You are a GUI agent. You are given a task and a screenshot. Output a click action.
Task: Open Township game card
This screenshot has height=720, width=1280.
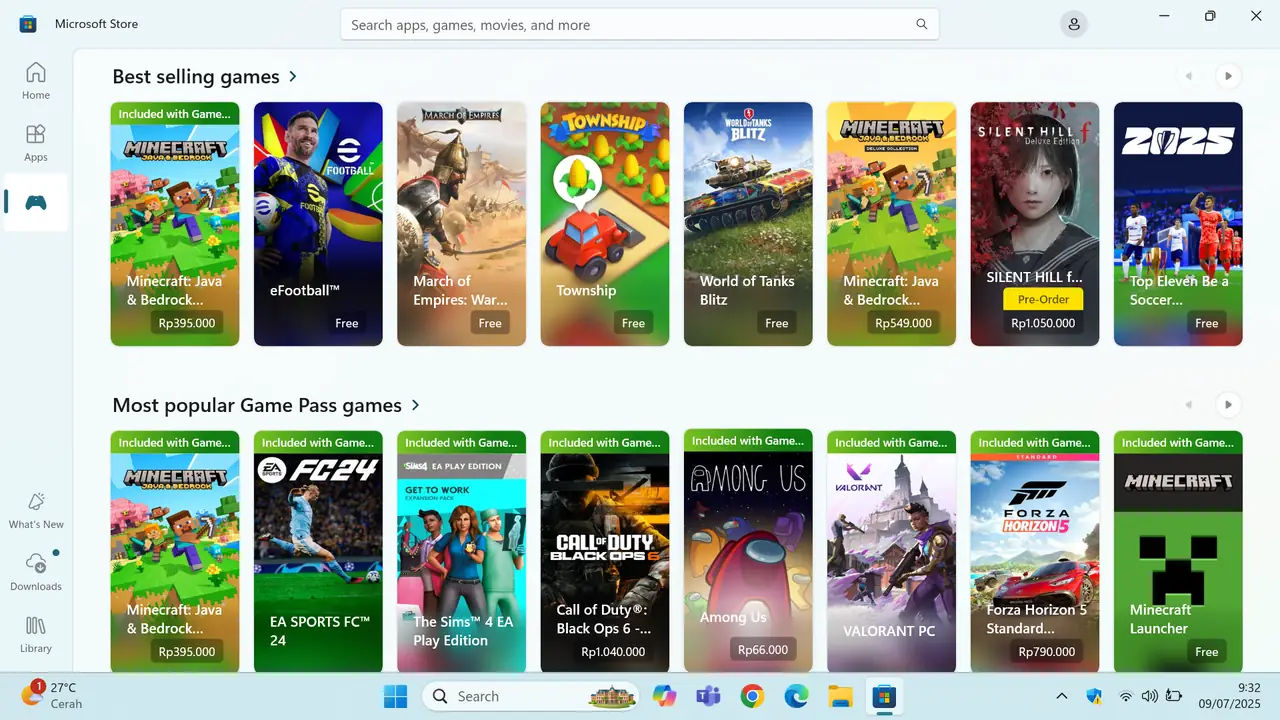(x=605, y=224)
